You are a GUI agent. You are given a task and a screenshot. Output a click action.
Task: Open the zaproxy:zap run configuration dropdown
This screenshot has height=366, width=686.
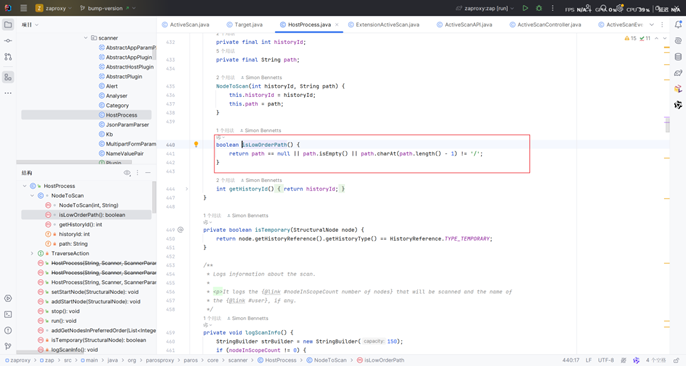485,8
